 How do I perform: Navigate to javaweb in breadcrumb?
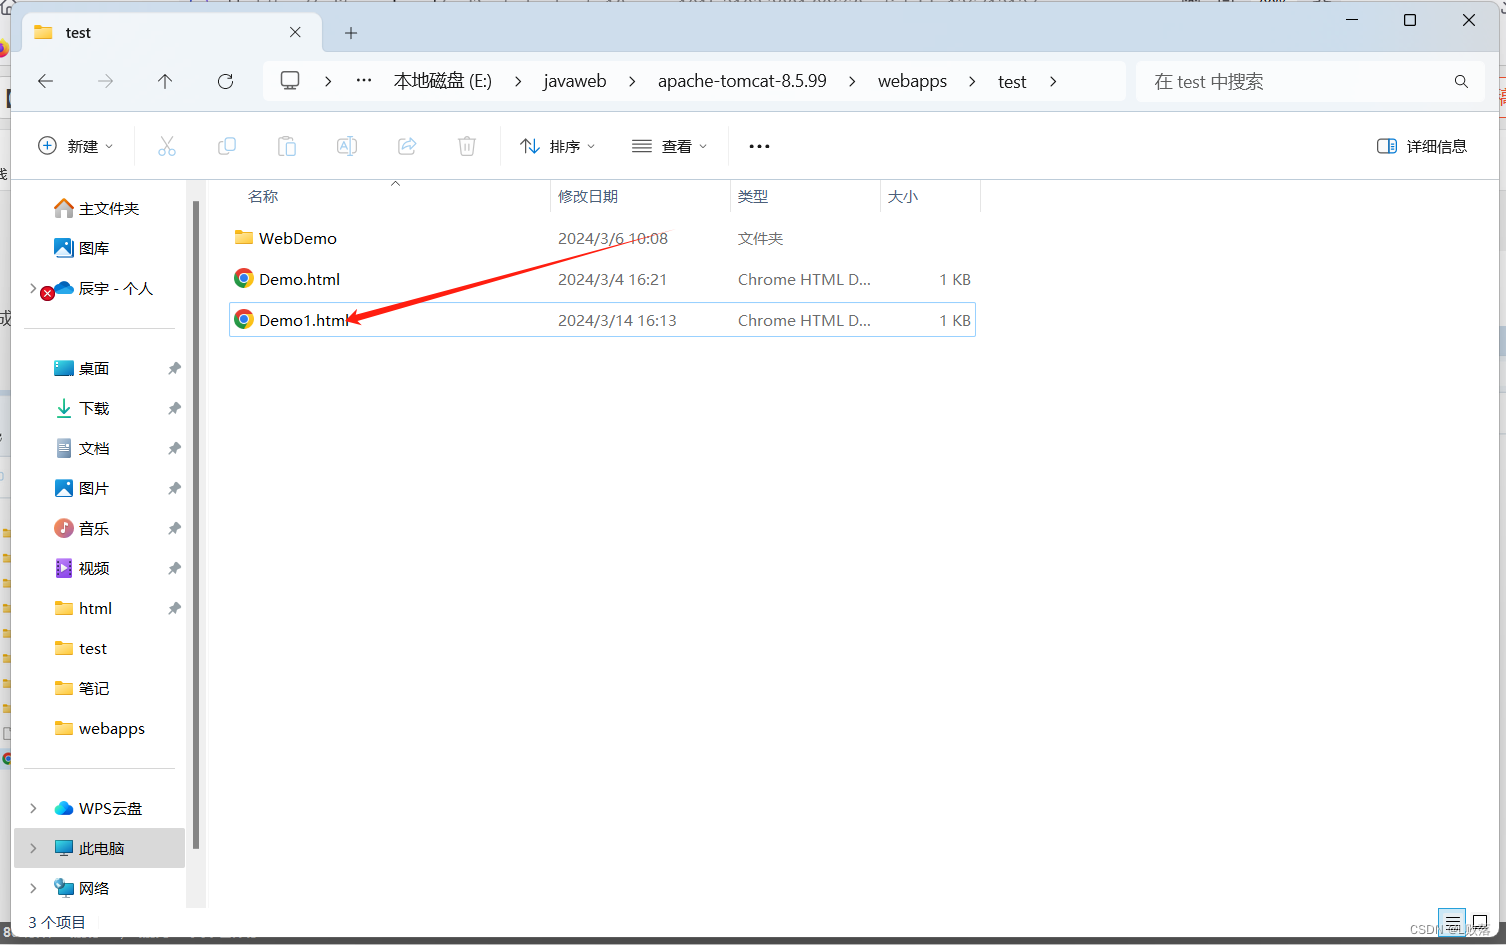(x=575, y=81)
